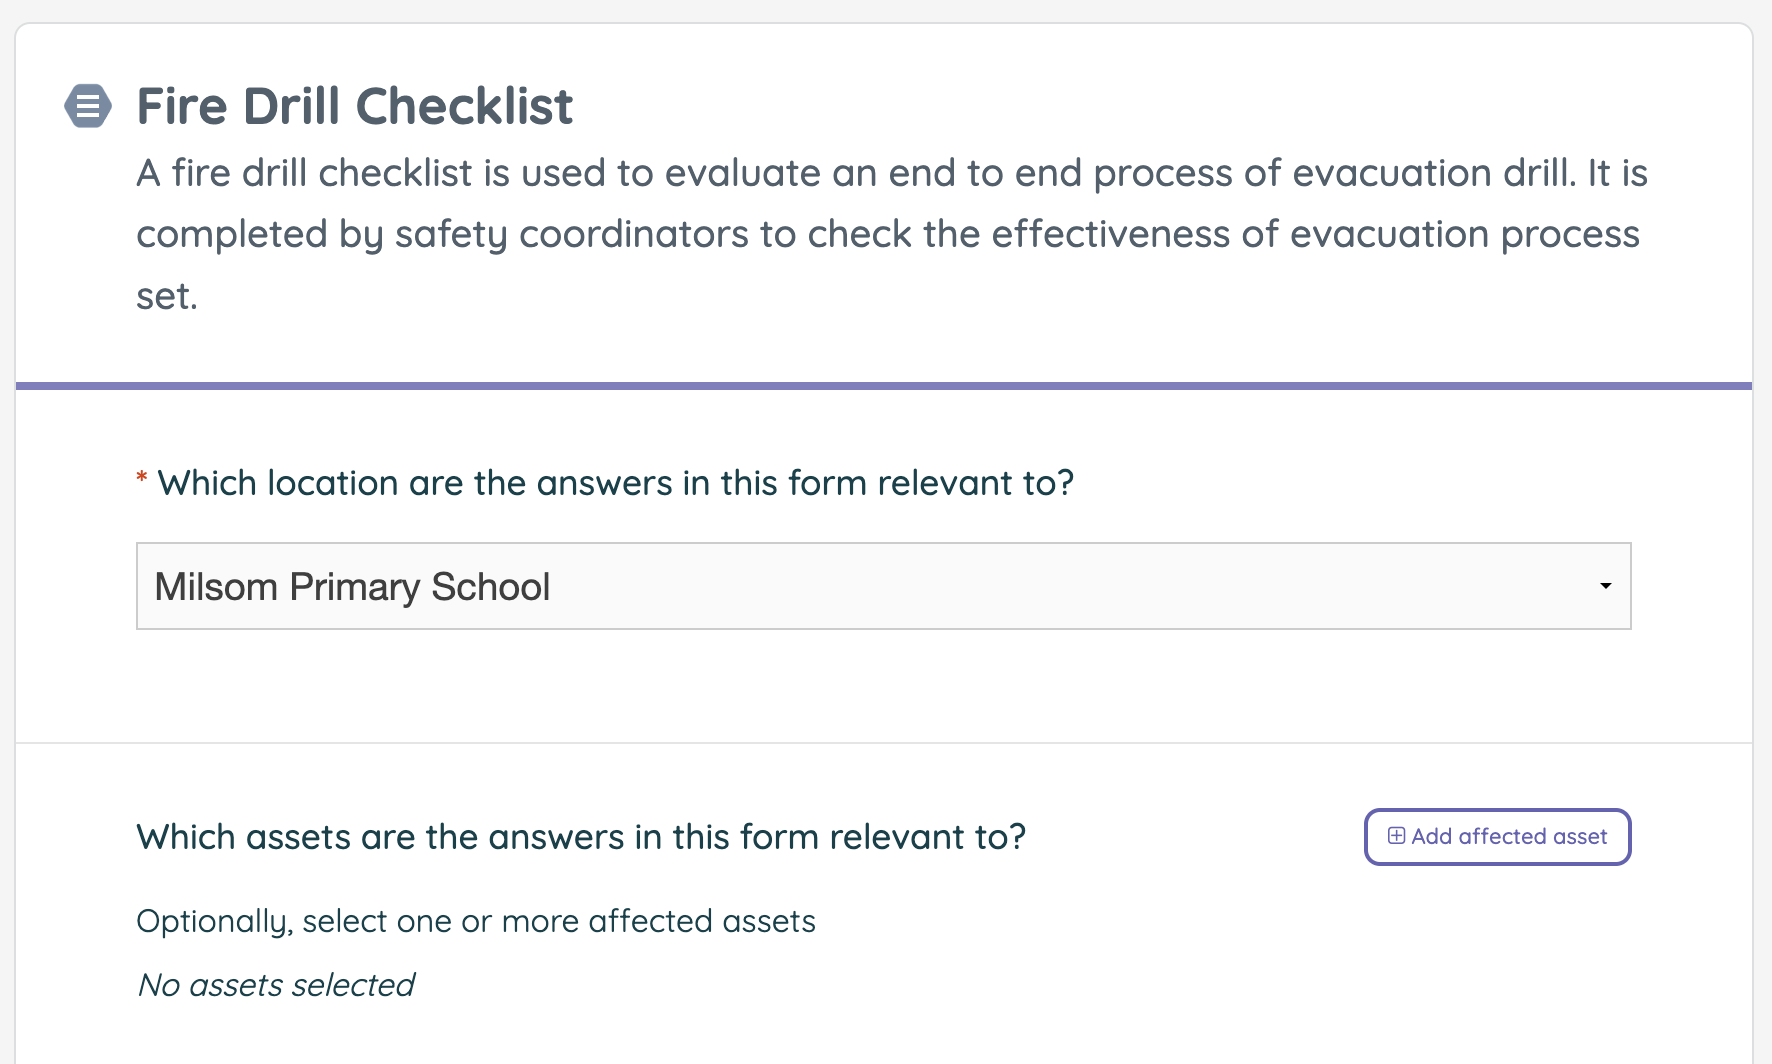Click the No assets selected text

point(275,985)
